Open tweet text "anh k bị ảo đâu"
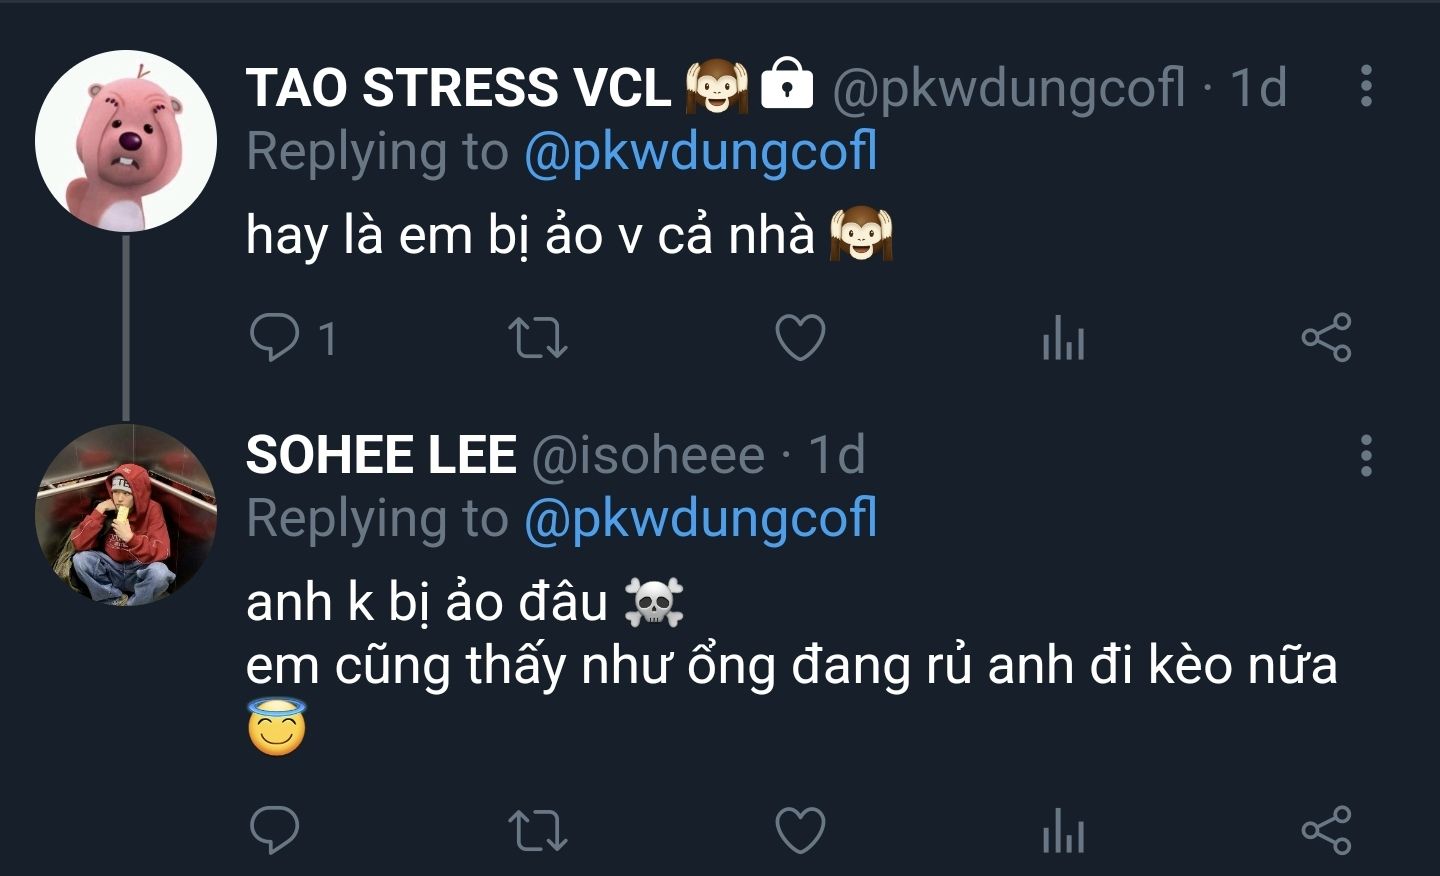 point(427,602)
